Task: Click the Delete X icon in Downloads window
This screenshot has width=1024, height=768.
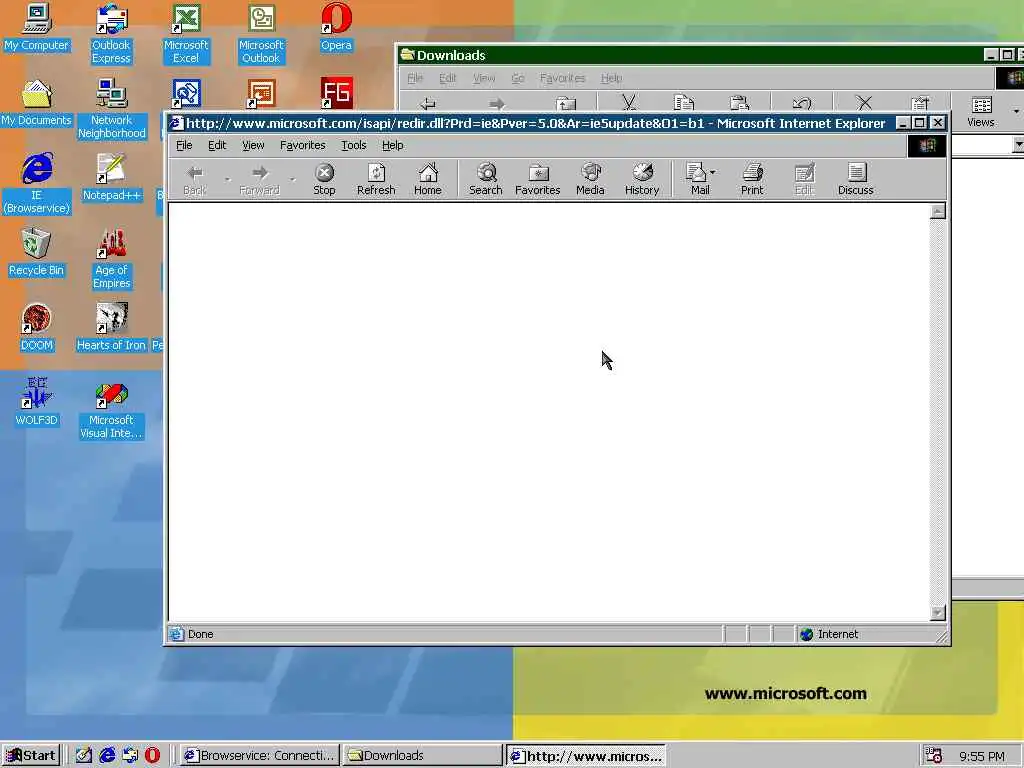Action: [864, 103]
